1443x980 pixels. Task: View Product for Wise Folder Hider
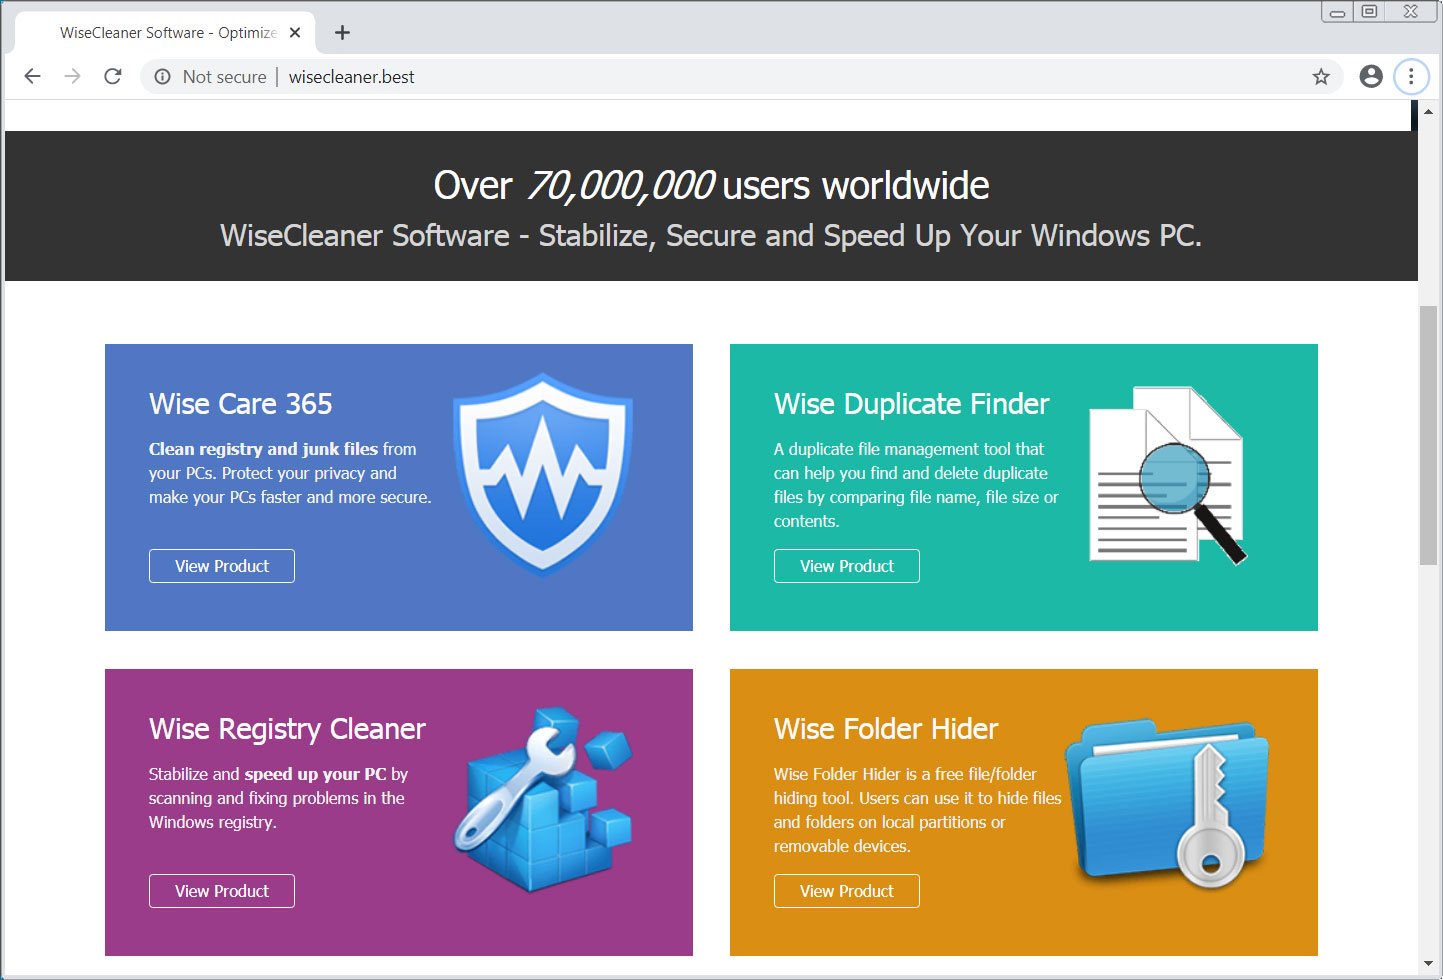pyautogui.click(x=846, y=891)
